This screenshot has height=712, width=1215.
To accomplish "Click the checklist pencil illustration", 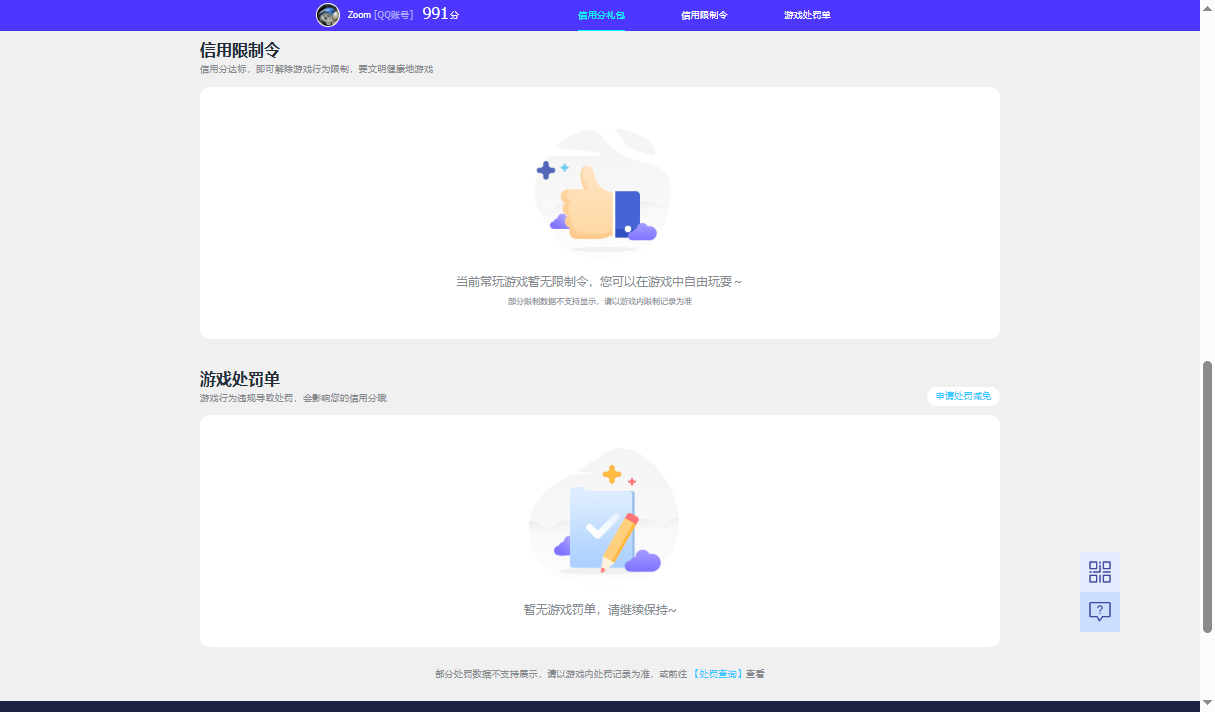I will [x=603, y=515].
